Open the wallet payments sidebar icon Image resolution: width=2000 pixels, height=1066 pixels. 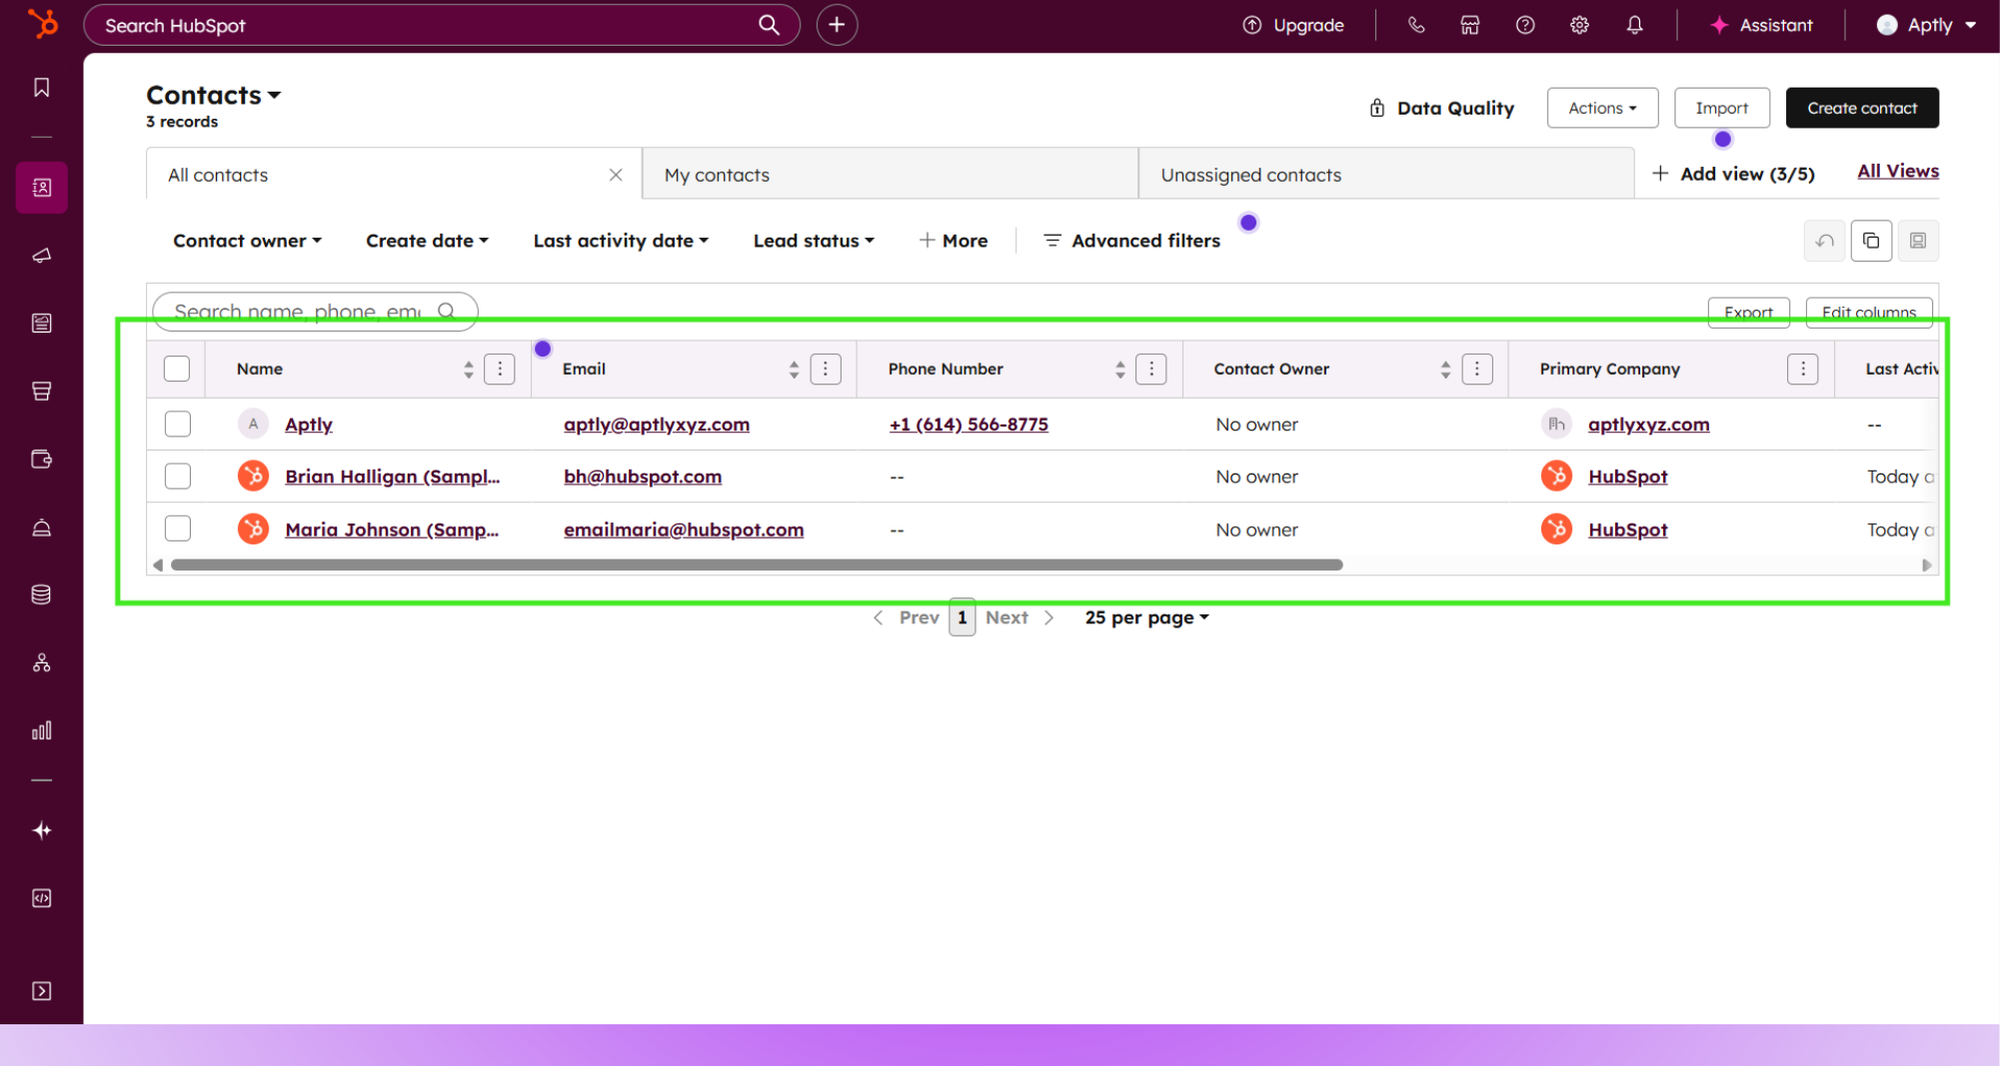(x=42, y=459)
